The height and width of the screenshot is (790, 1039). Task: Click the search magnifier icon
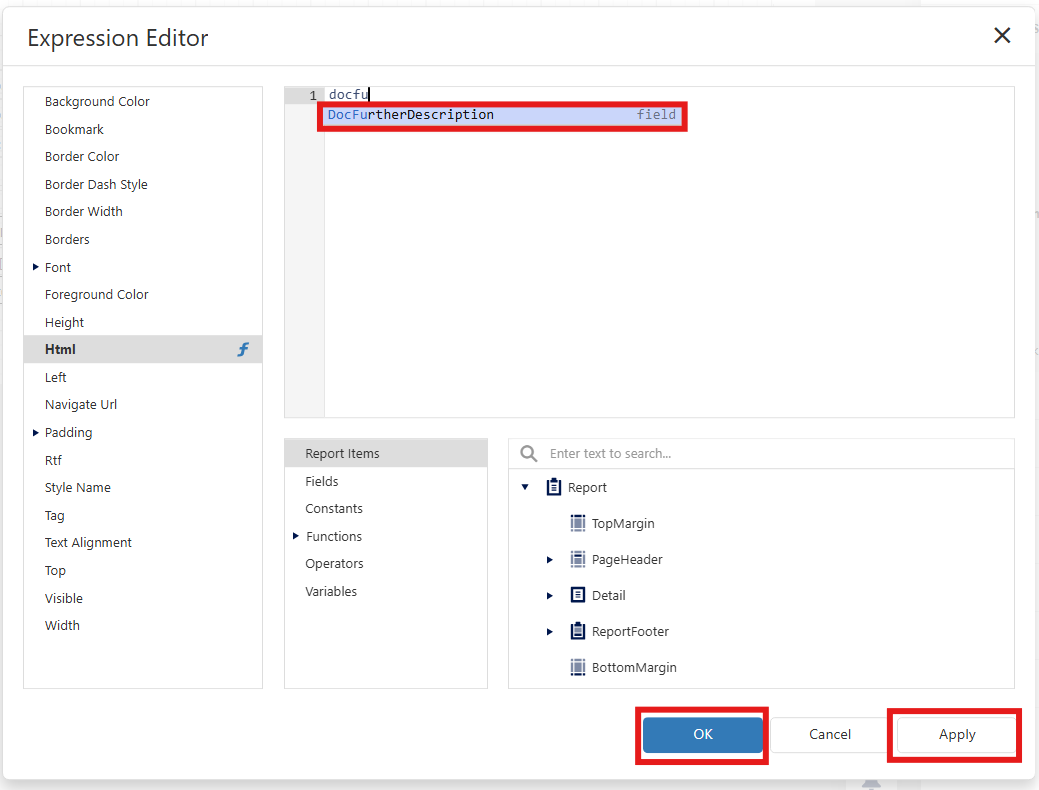(529, 453)
